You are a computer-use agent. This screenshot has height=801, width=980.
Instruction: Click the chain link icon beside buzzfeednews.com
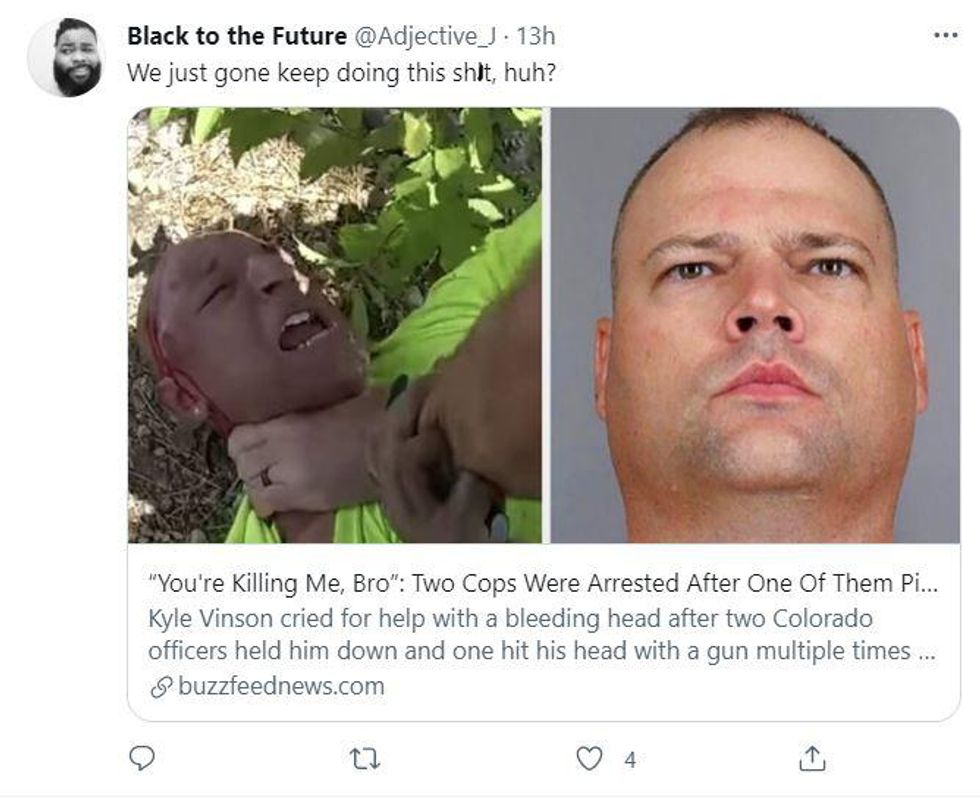[x=161, y=687]
